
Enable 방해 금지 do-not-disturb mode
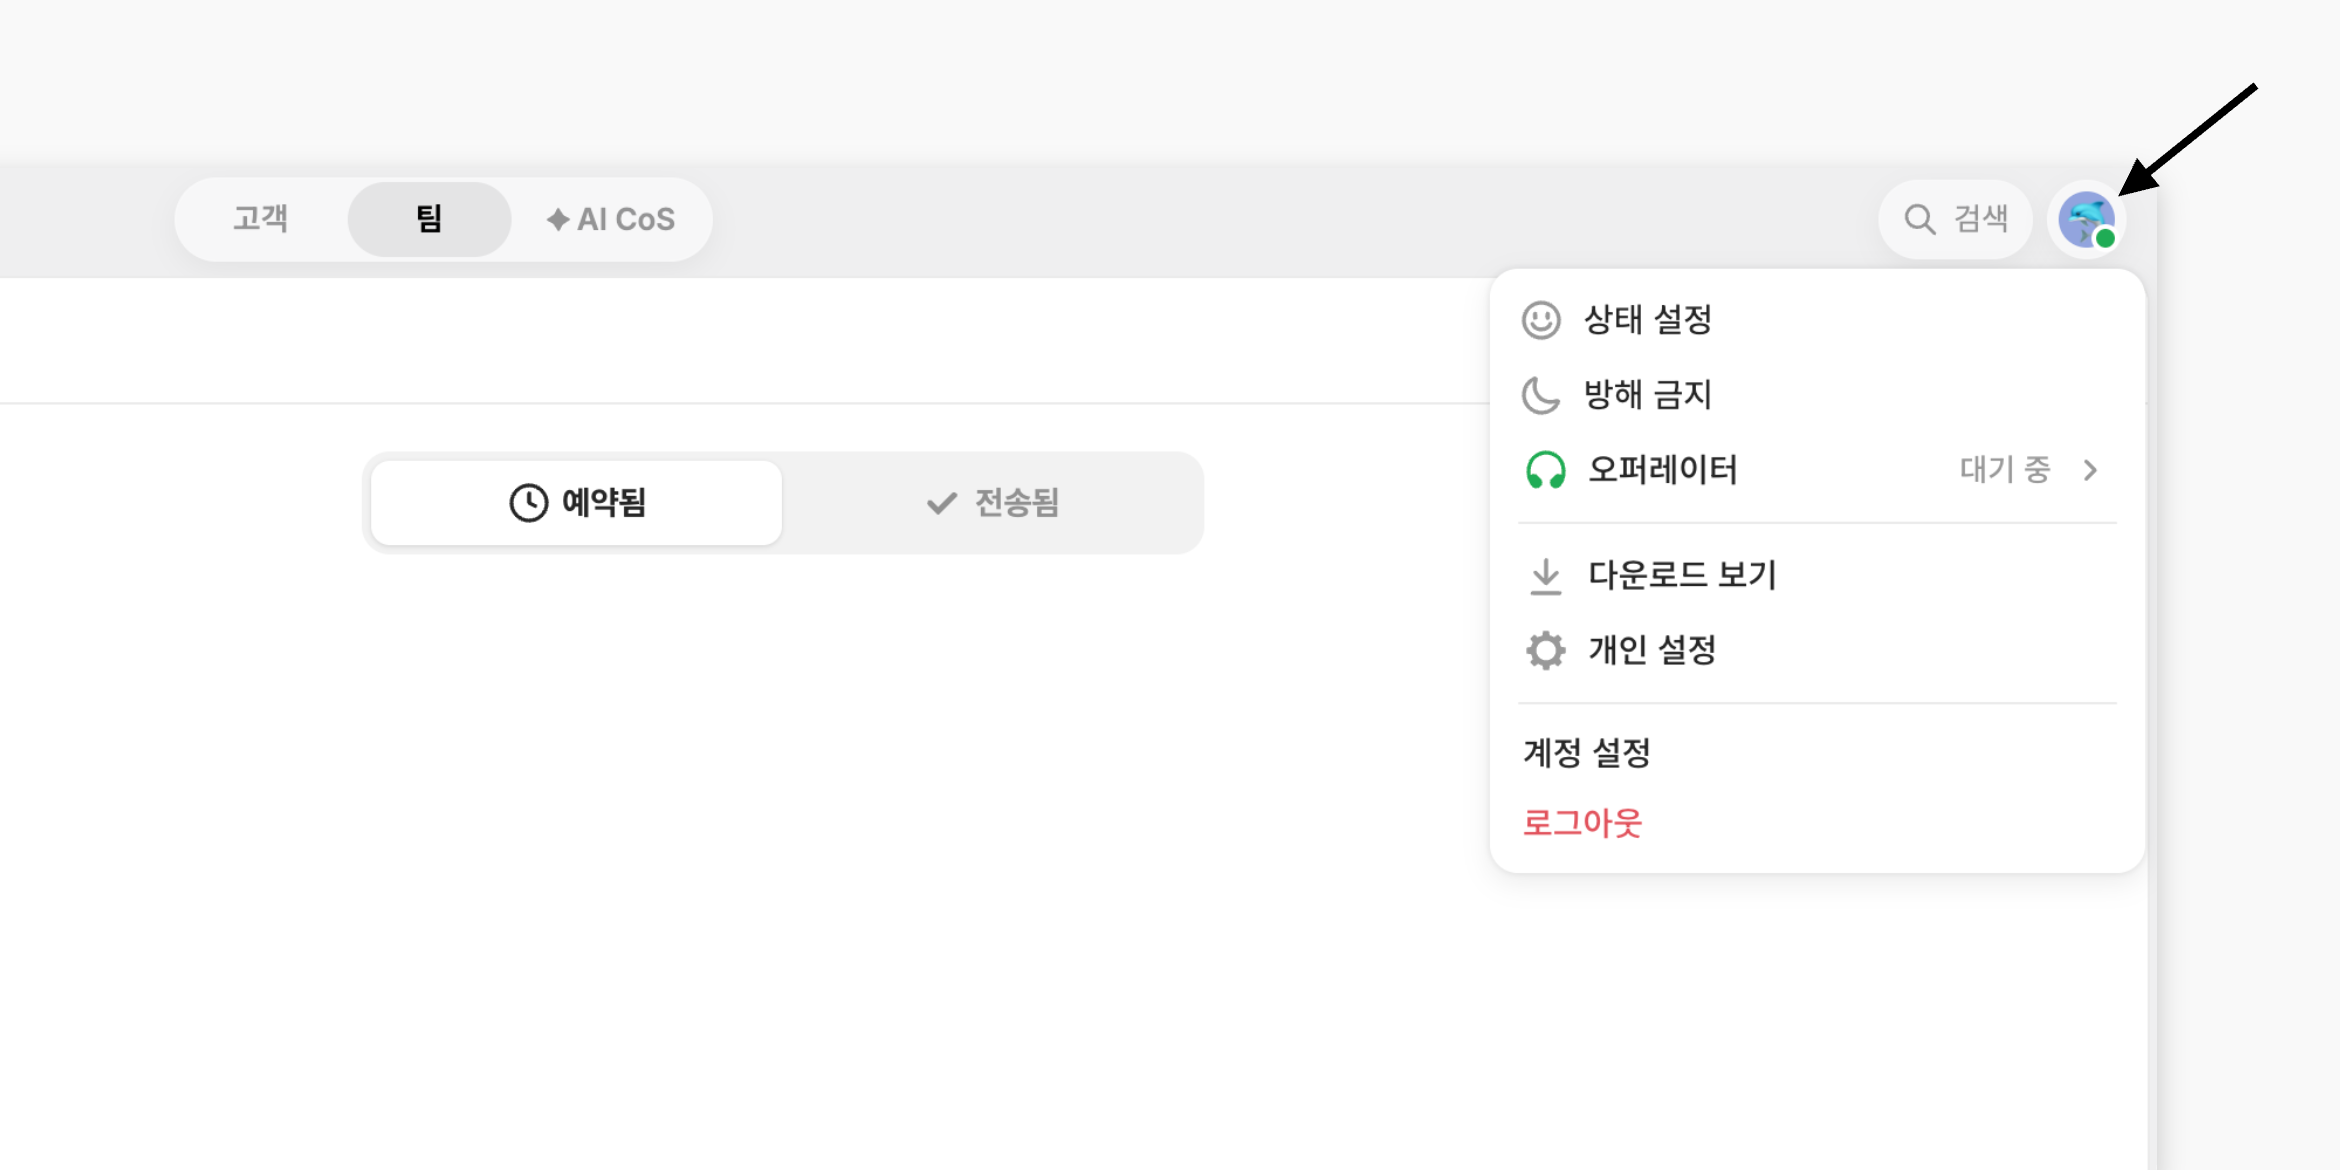[1817, 395]
